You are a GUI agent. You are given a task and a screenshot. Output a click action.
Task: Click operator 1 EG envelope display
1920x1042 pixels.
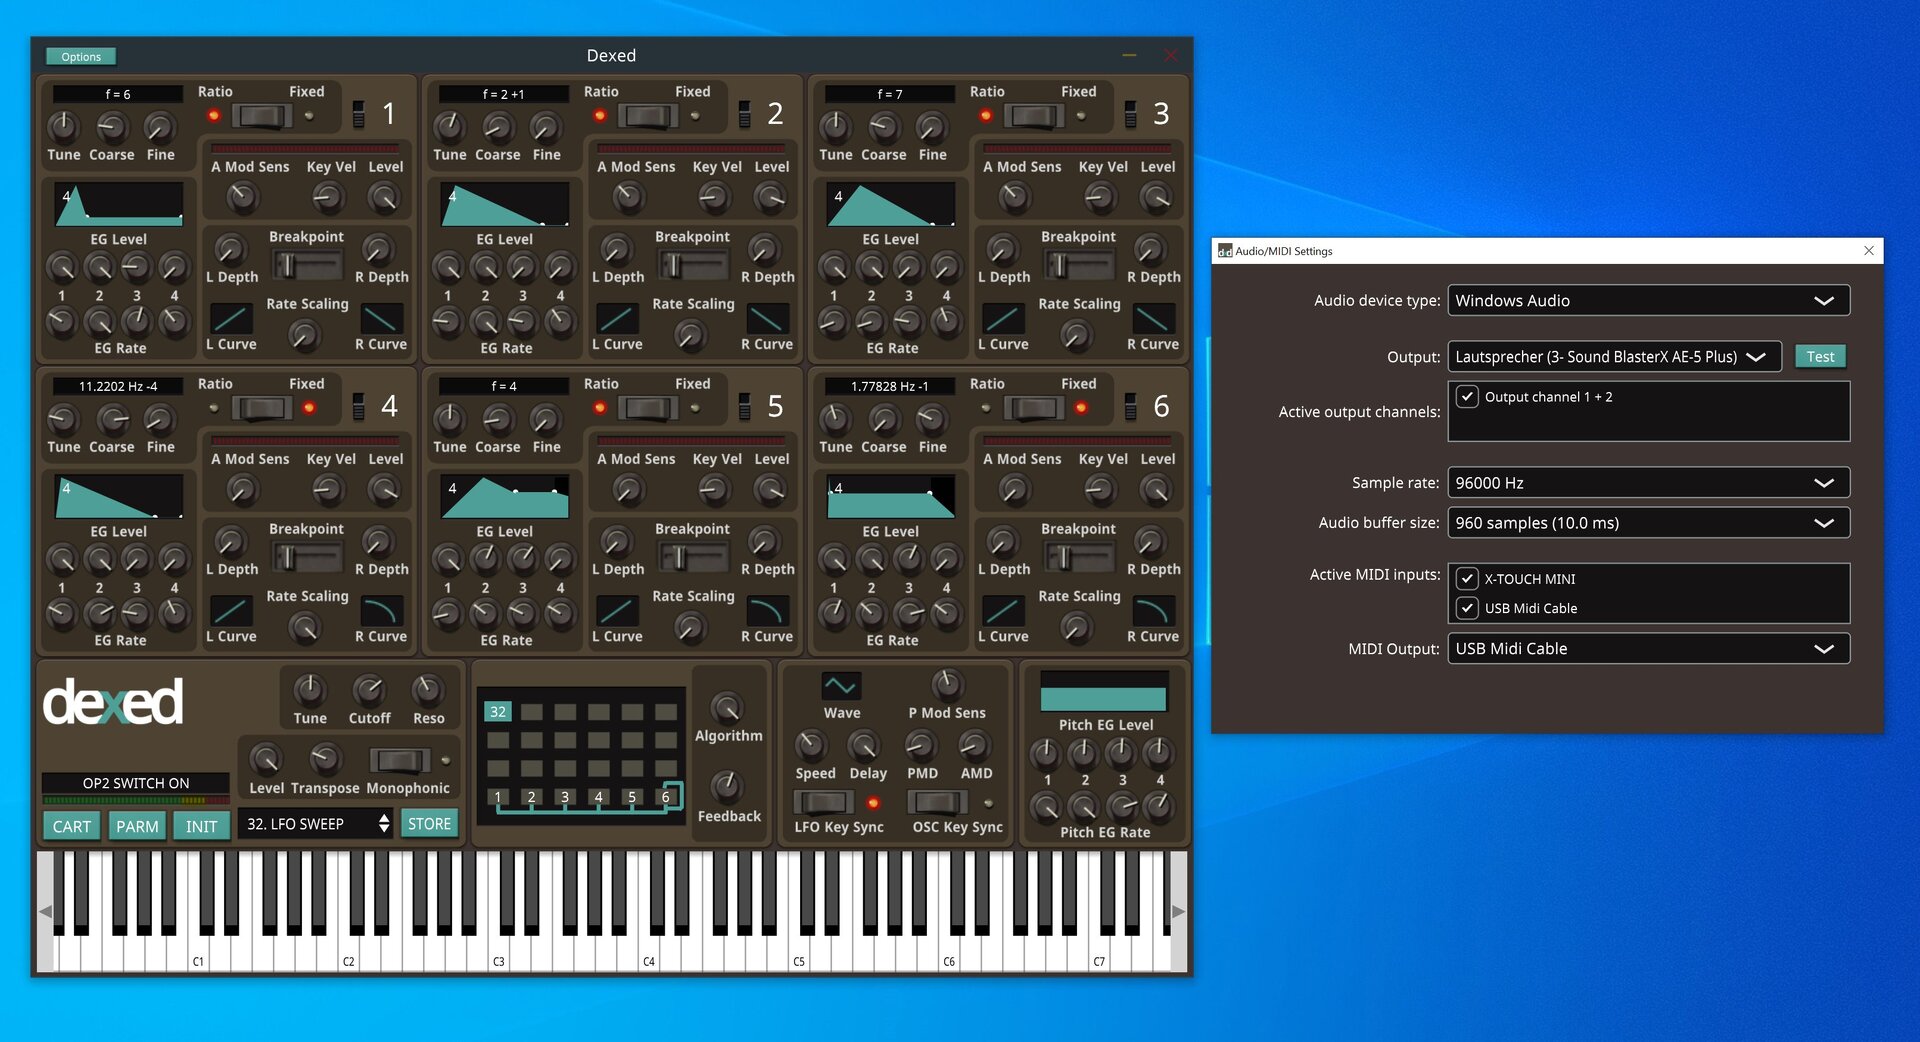tap(119, 204)
